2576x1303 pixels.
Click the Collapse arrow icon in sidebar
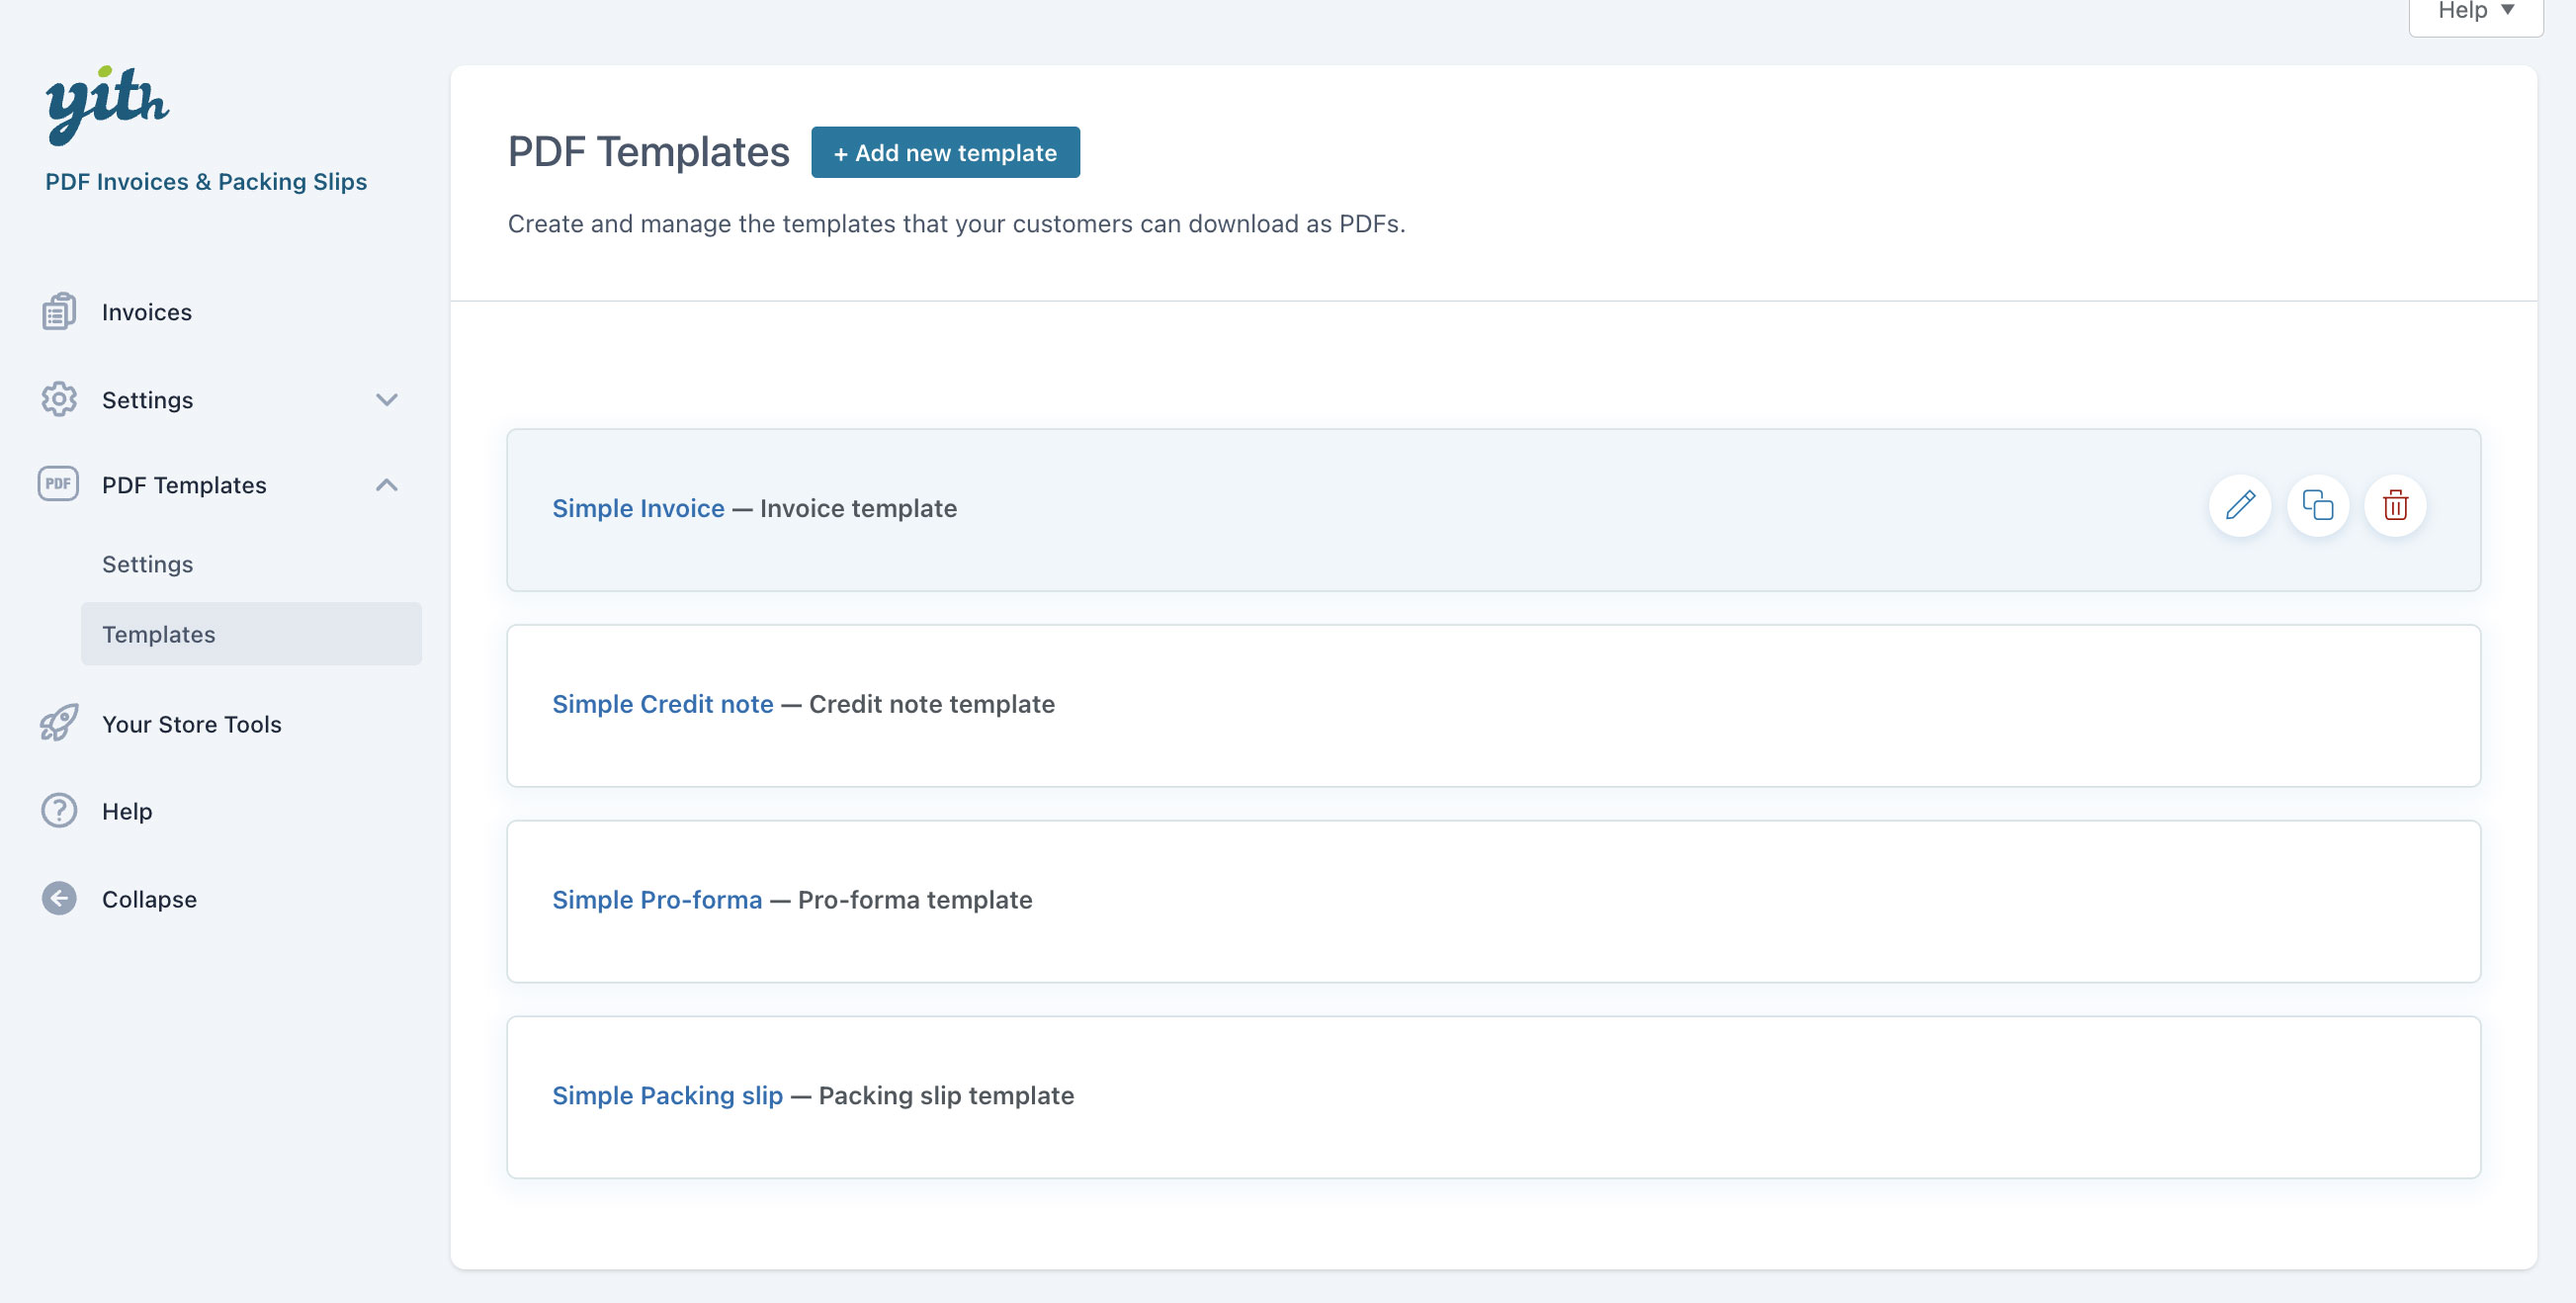point(59,898)
